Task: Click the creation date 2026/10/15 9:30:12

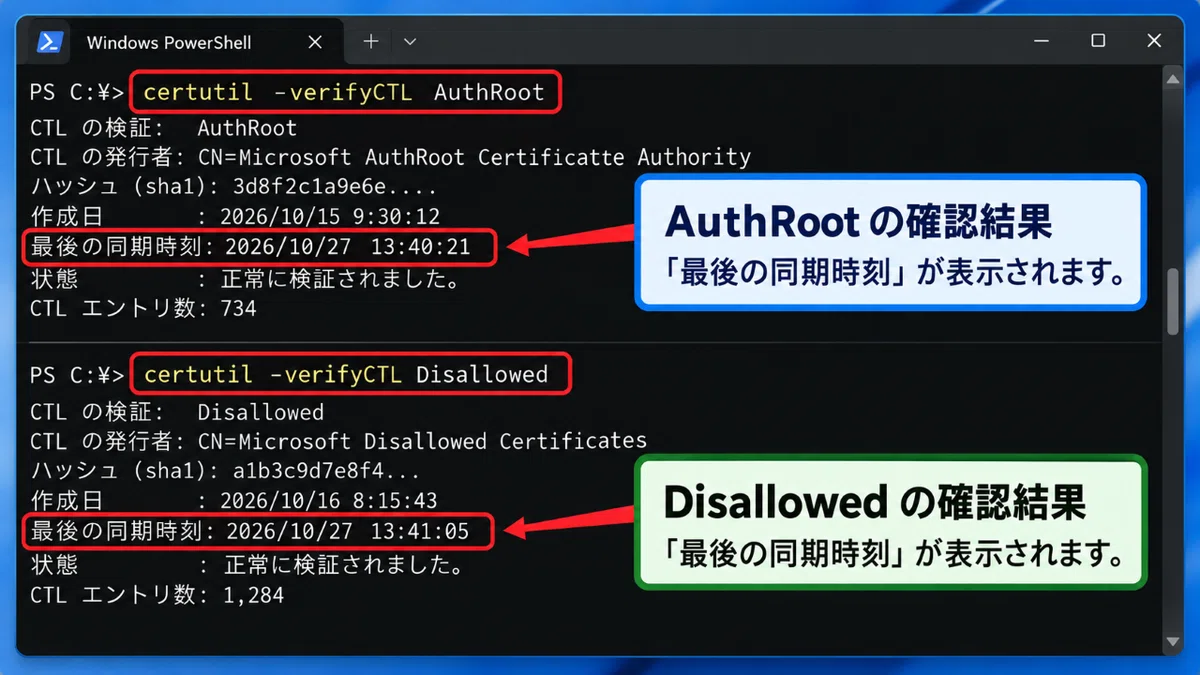Action: point(330,217)
